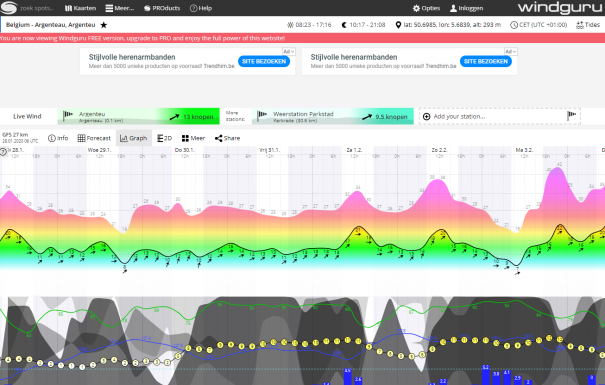
Task: Show the Info panel
Action: coord(58,138)
